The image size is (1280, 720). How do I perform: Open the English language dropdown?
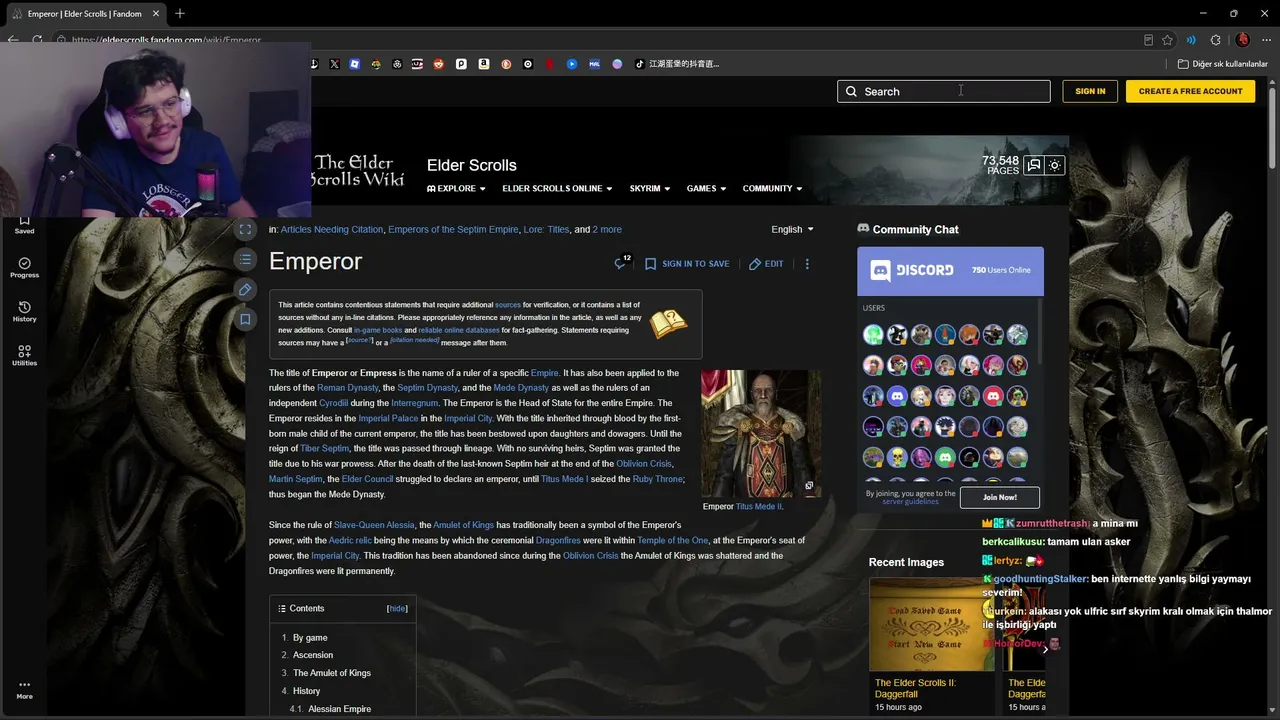click(x=792, y=229)
